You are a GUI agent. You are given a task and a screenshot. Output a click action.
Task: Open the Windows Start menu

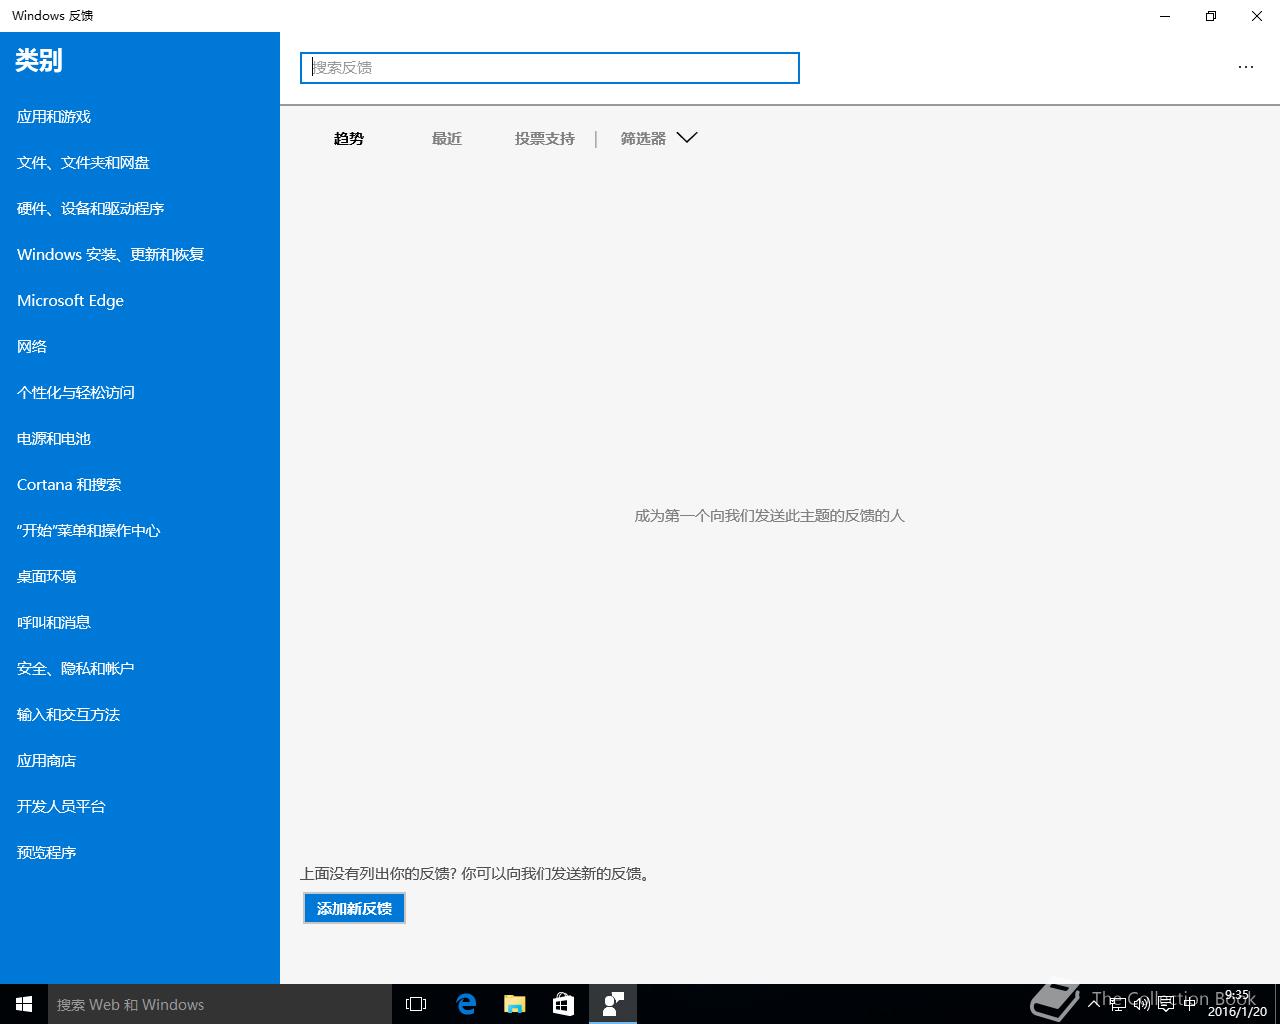point(24,1004)
